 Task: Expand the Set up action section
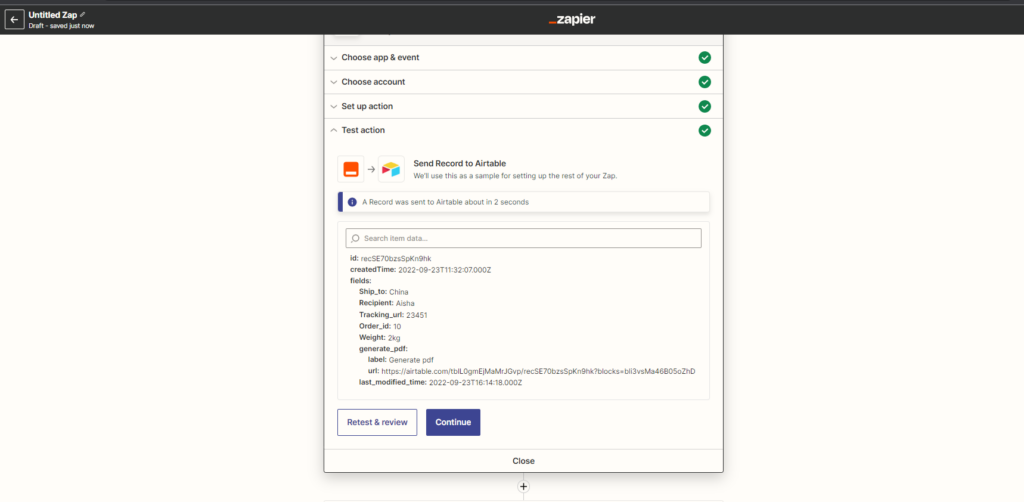[x=523, y=106]
